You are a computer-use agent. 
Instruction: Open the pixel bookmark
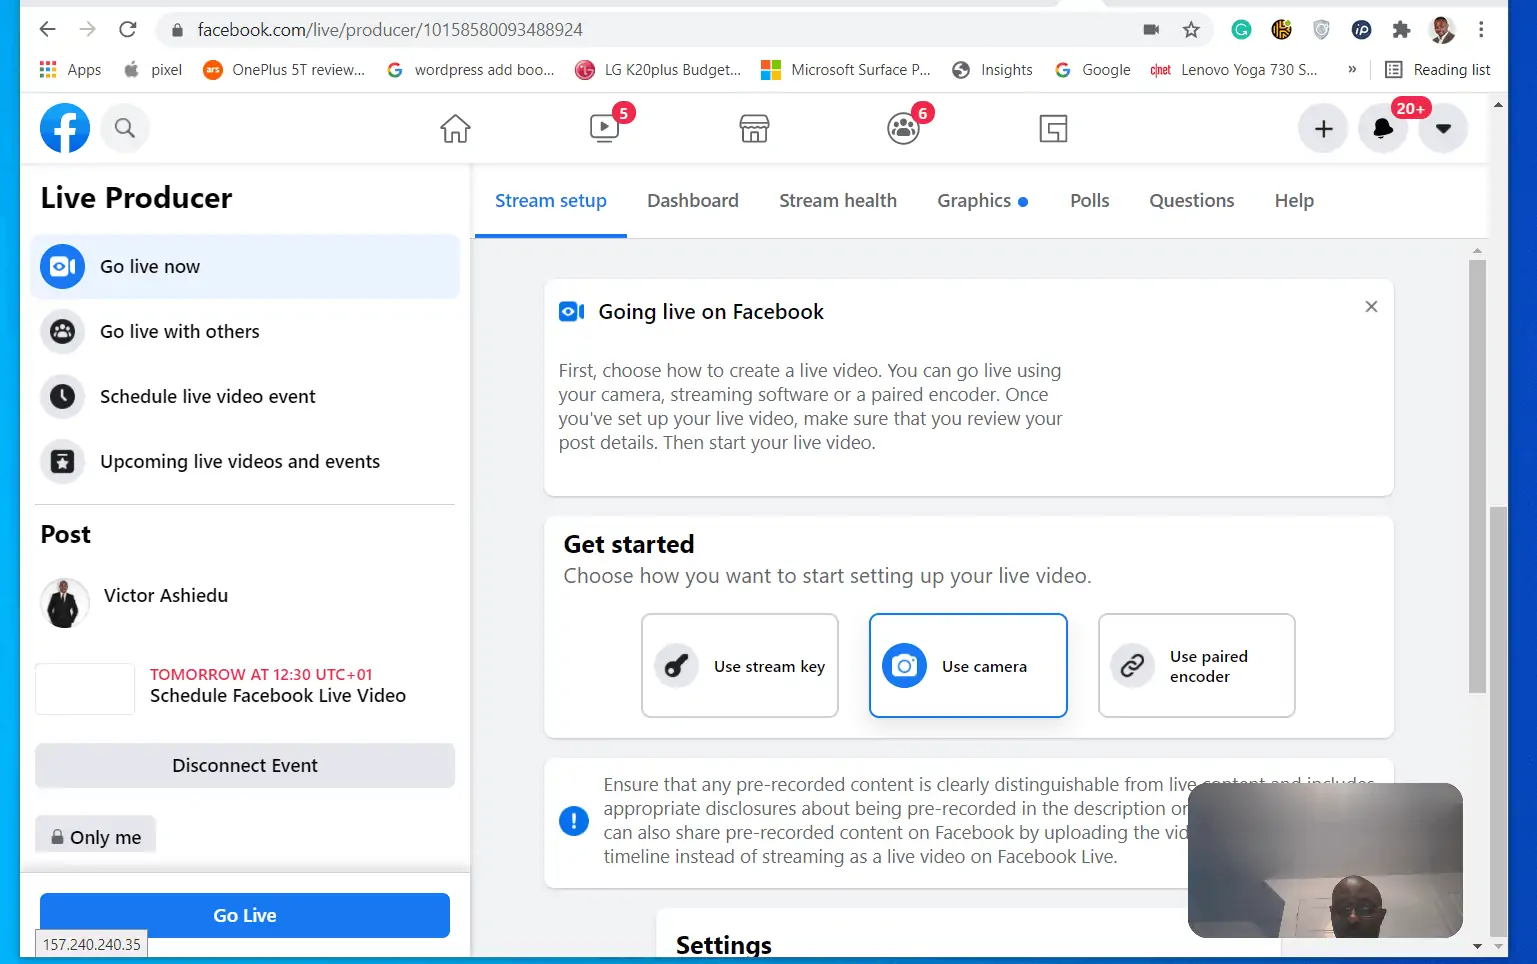click(153, 69)
